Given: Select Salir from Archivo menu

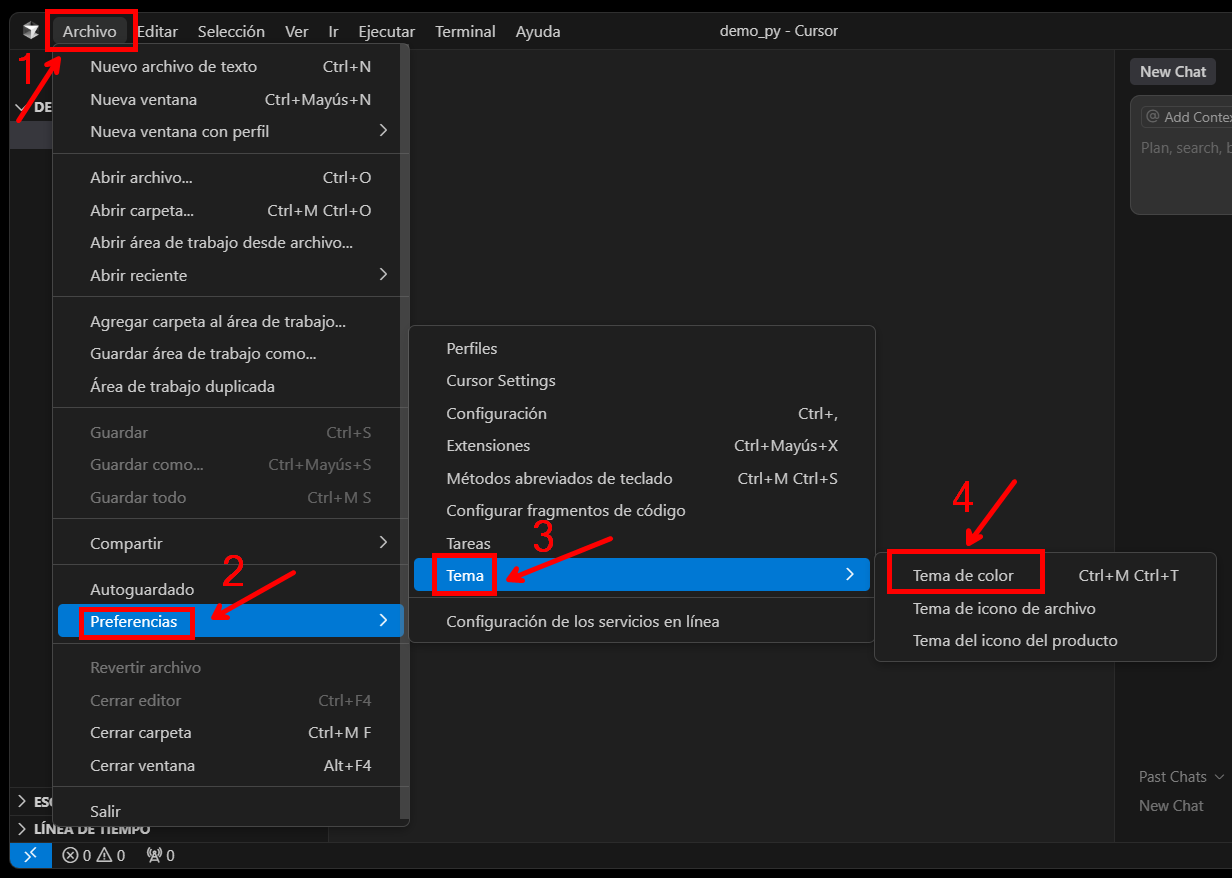Looking at the screenshot, I should pos(230,812).
